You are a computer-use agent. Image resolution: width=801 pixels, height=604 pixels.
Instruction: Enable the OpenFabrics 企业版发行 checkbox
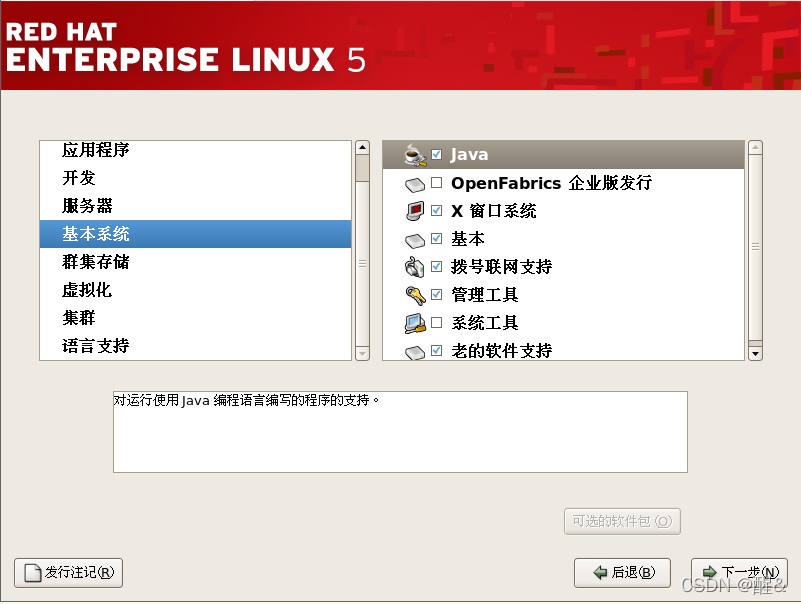pyautogui.click(x=436, y=182)
